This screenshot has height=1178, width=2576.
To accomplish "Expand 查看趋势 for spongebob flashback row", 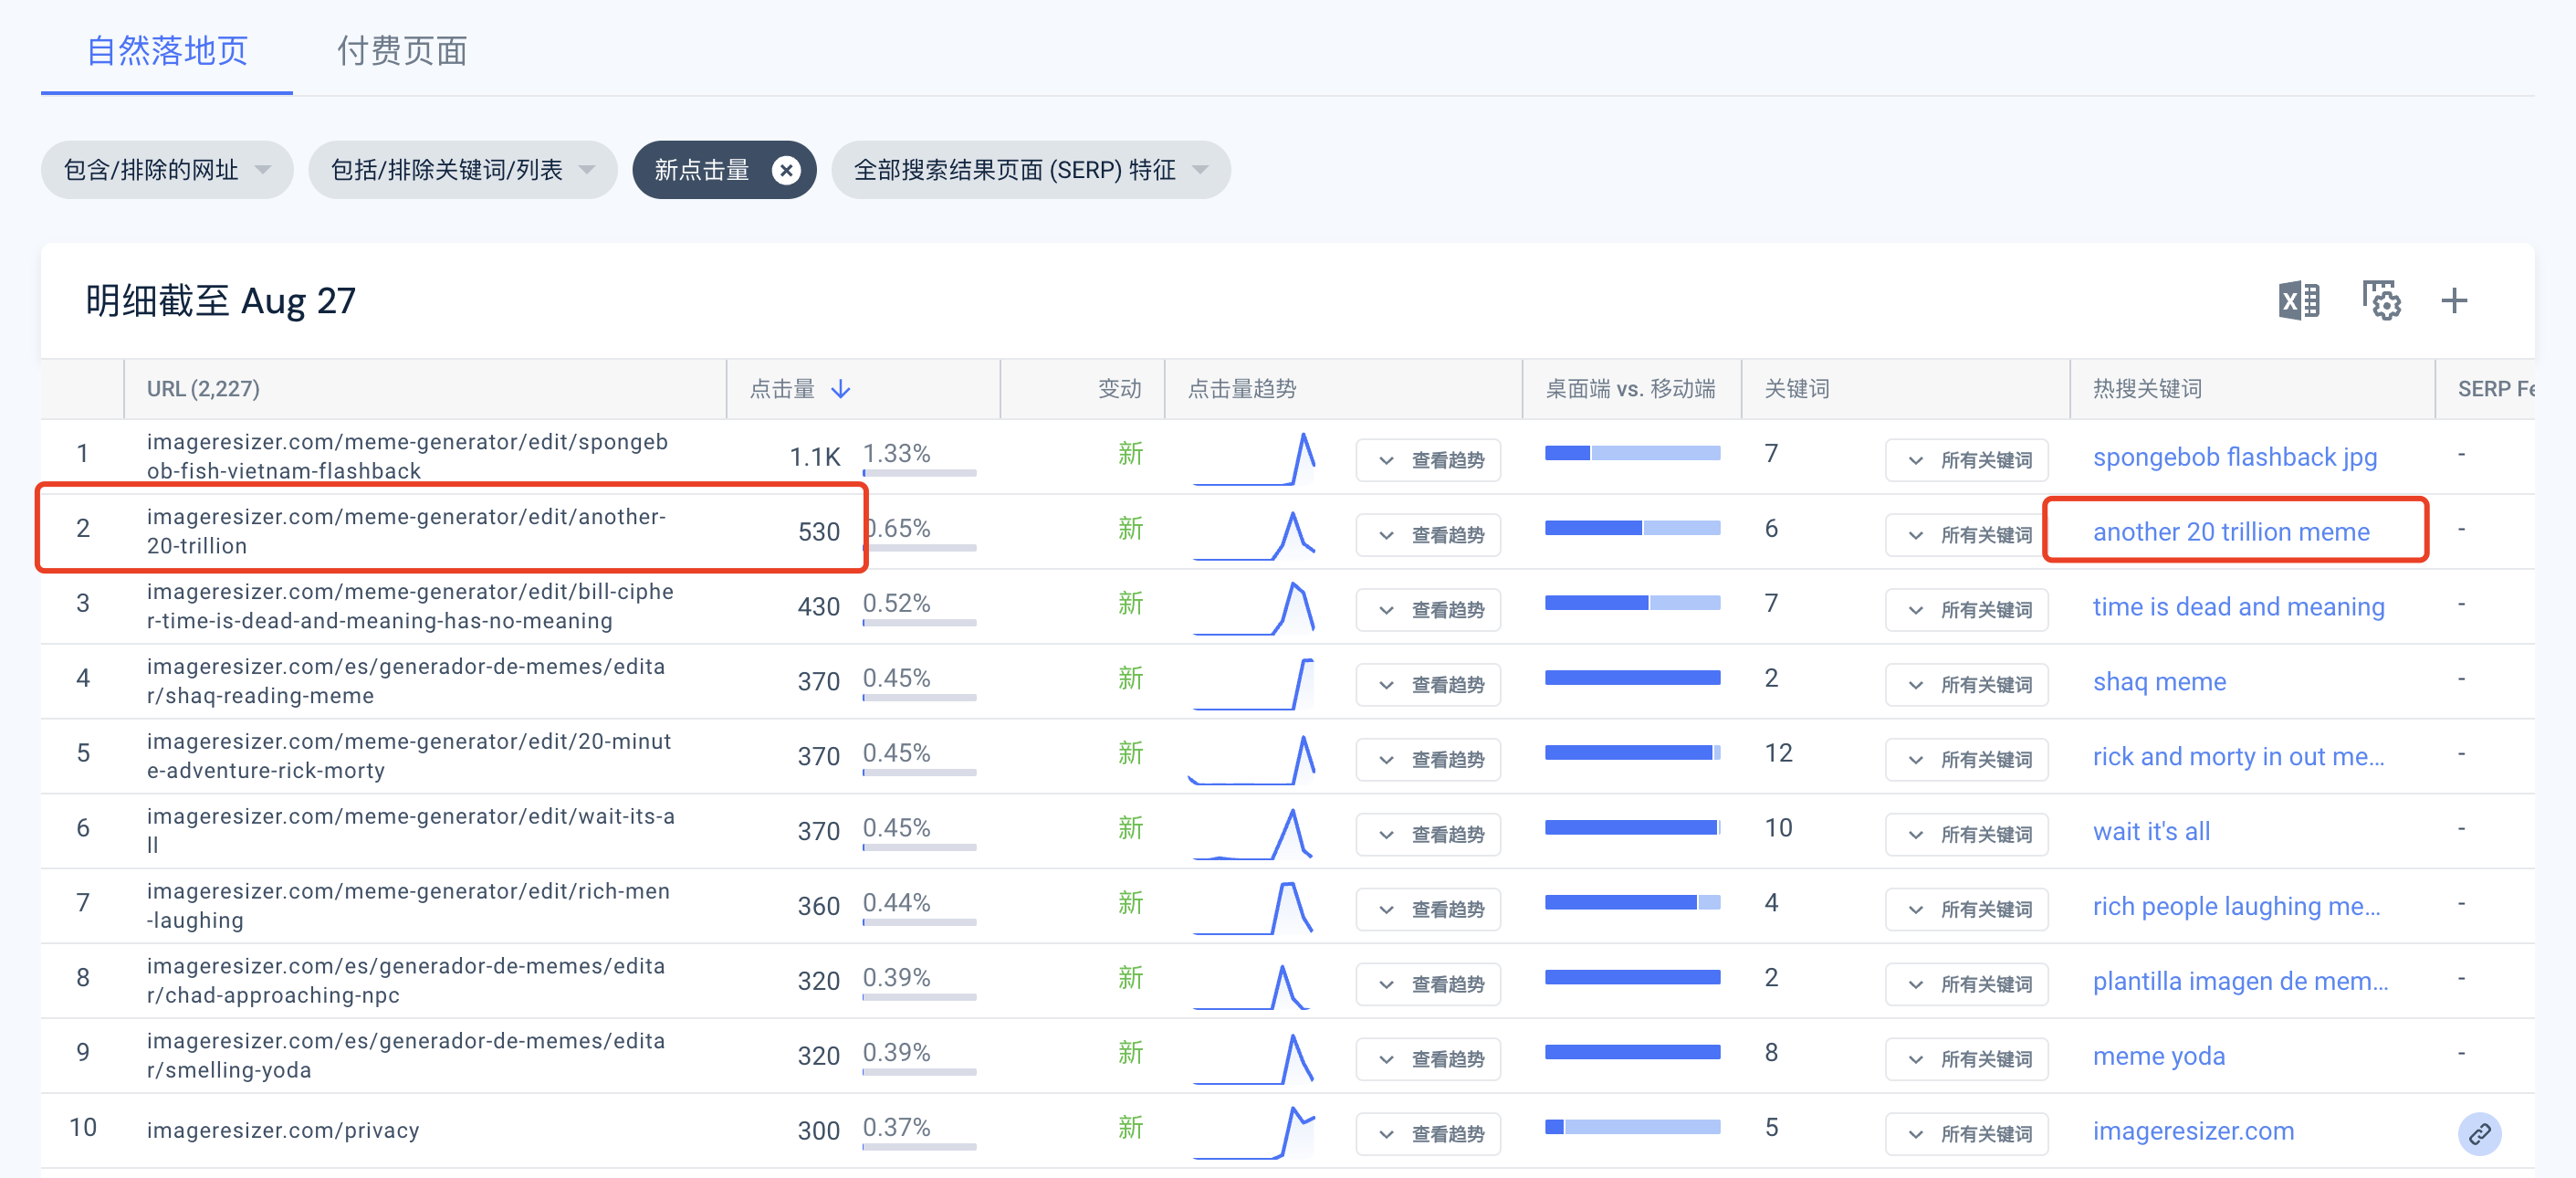I will pyautogui.click(x=1428, y=460).
